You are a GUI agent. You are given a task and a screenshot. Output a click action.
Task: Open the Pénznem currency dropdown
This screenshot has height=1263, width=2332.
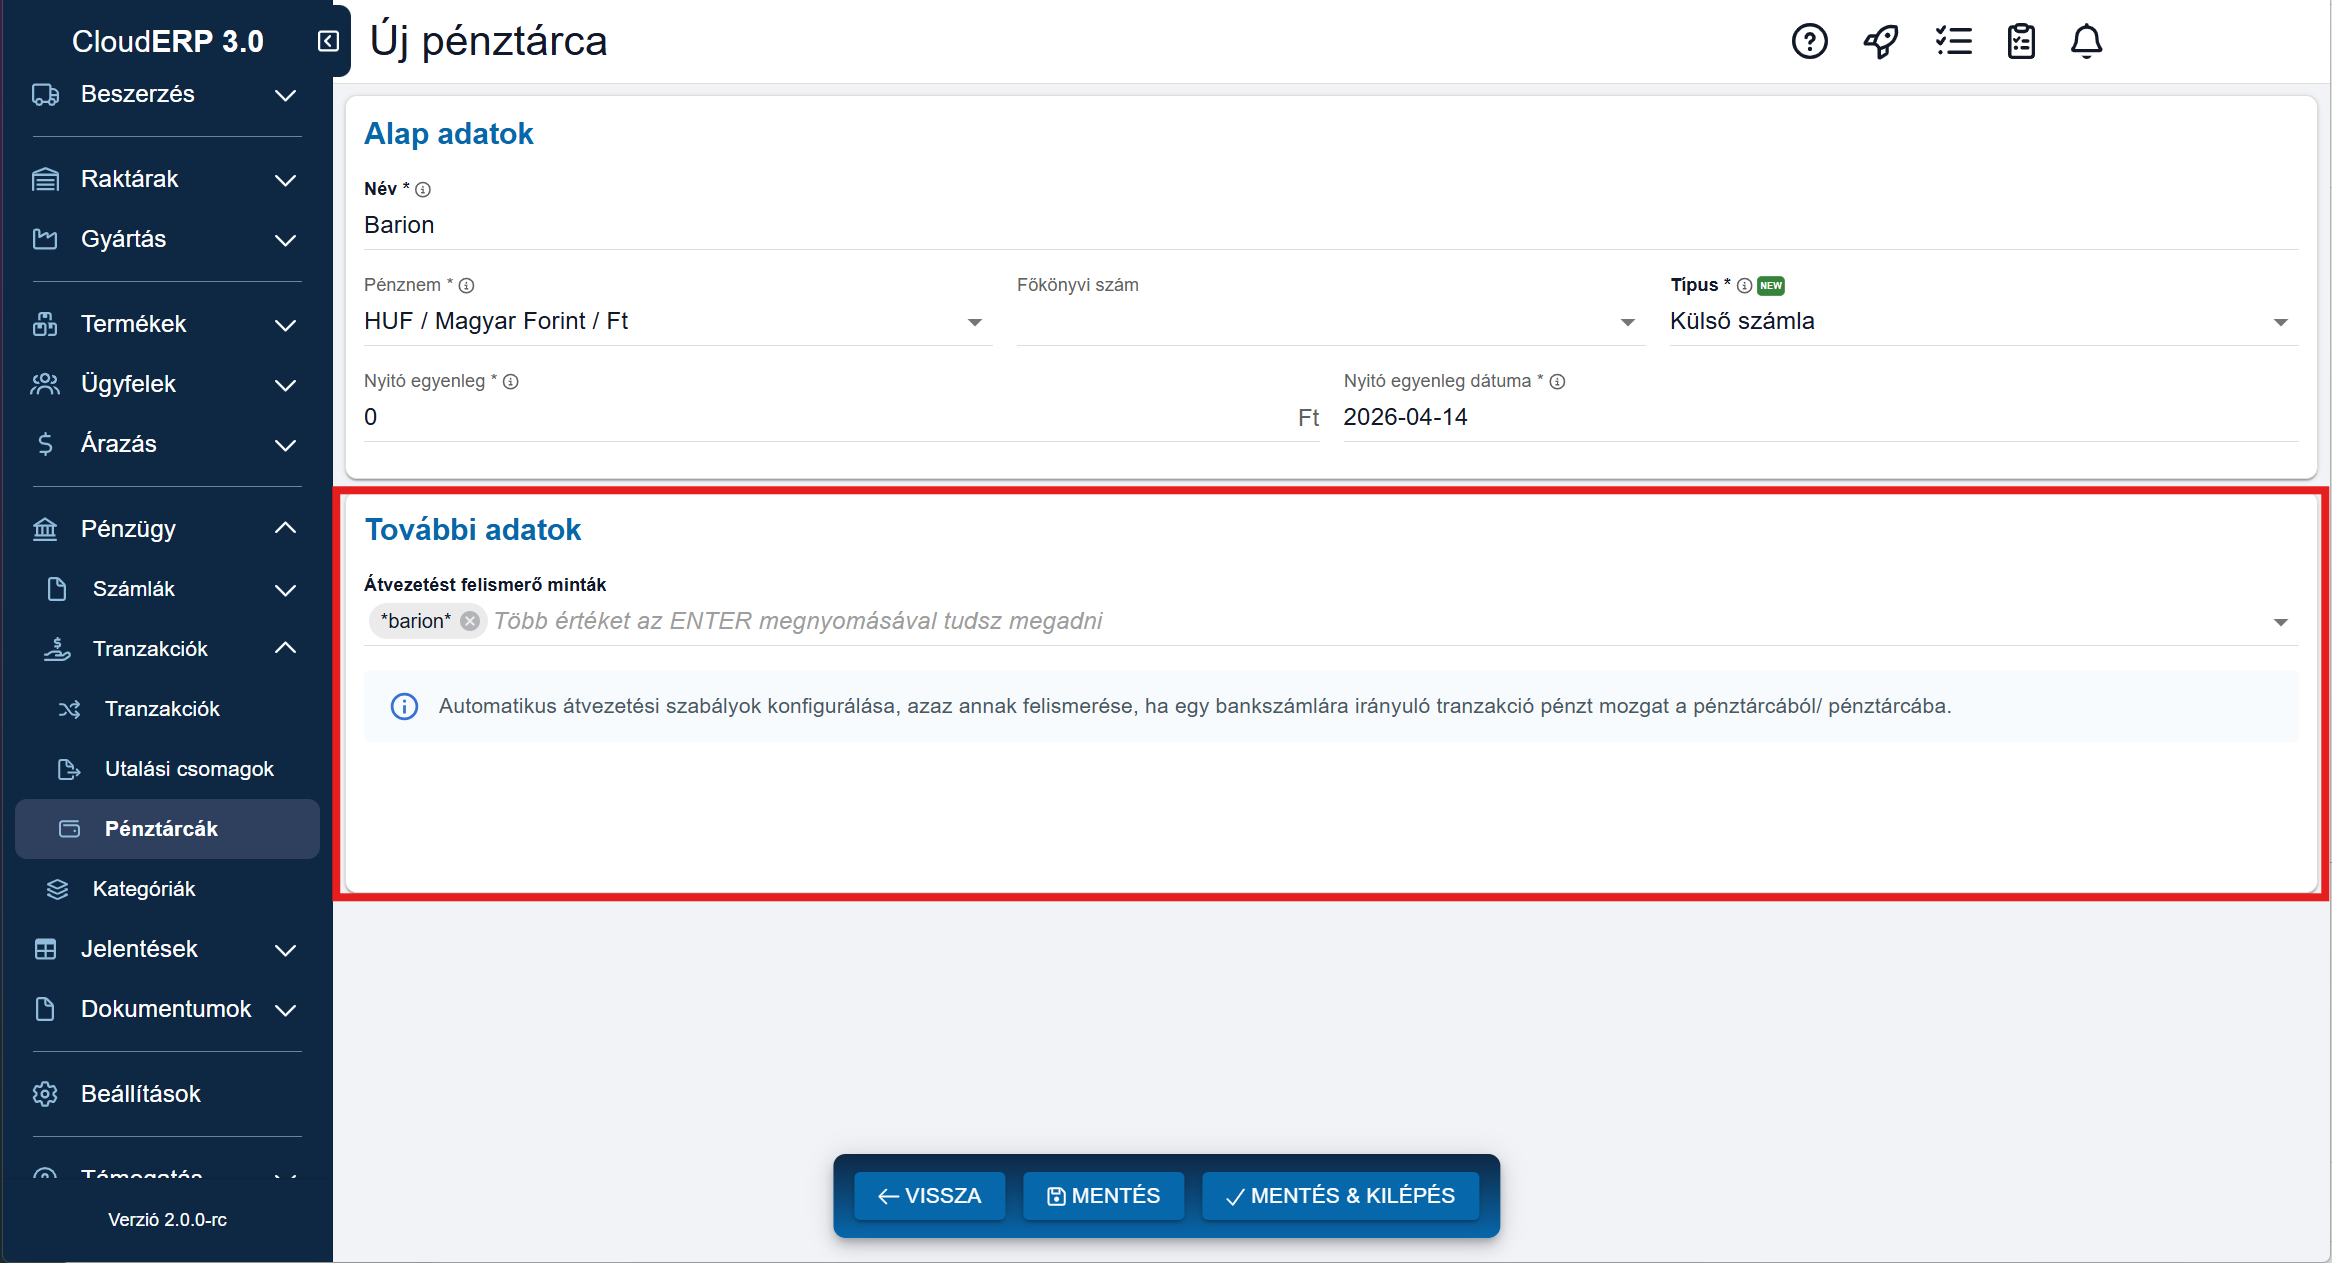click(676, 322)
